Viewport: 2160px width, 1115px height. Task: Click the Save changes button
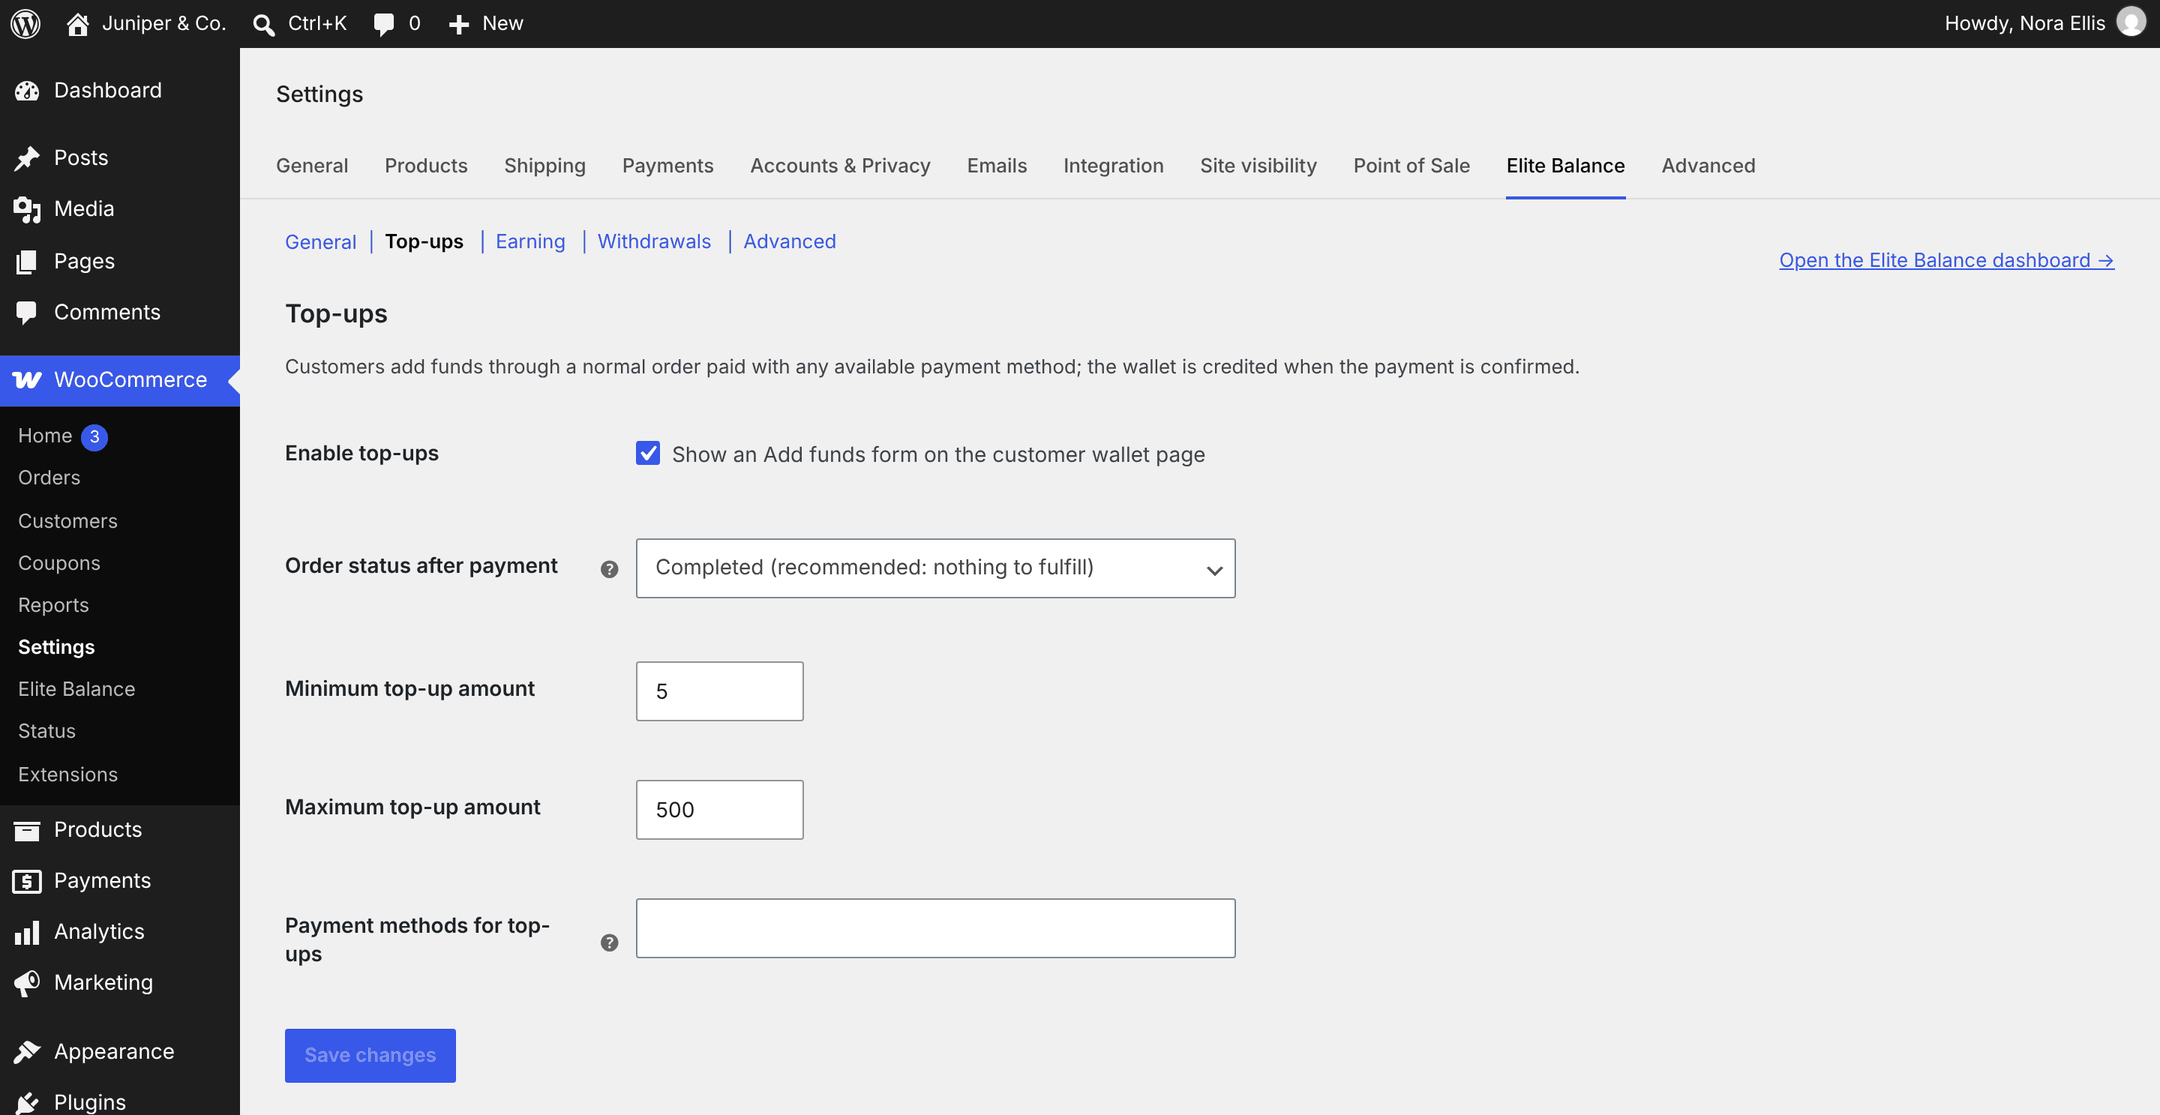click(370, 1055)
